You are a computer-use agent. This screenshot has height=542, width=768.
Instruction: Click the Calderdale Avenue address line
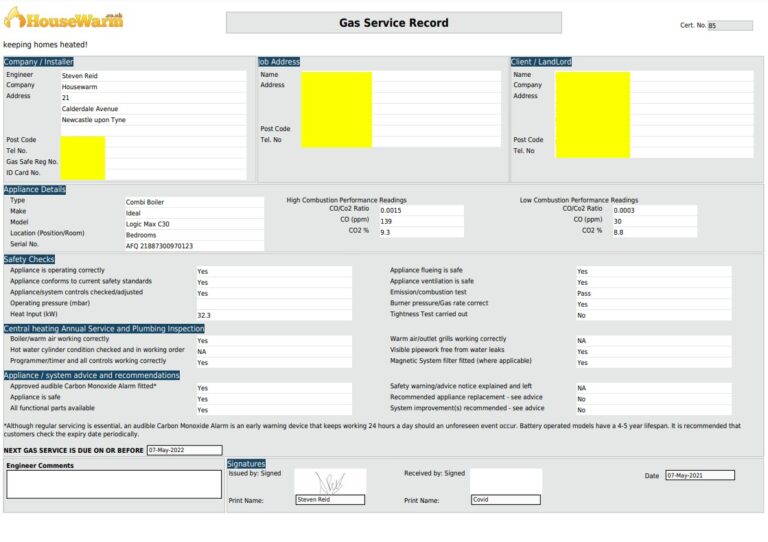tap(153, 109)
